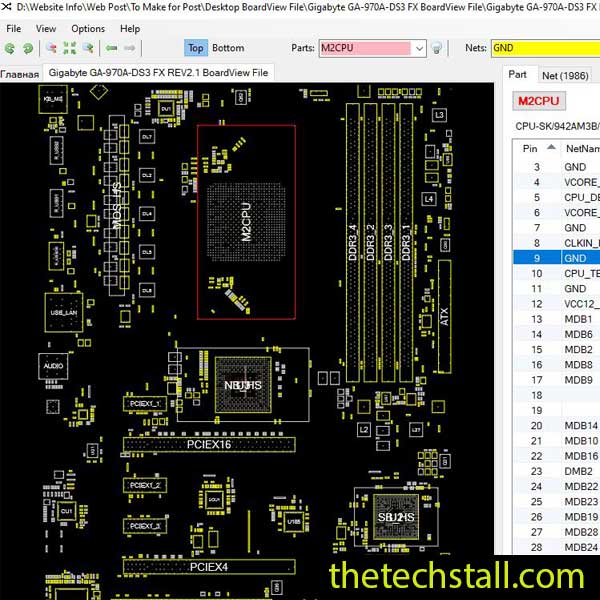Viewport: 600px width, 600px height.
Task: Click the PCIEX1_2 slot
Action: tap(145, 486)
